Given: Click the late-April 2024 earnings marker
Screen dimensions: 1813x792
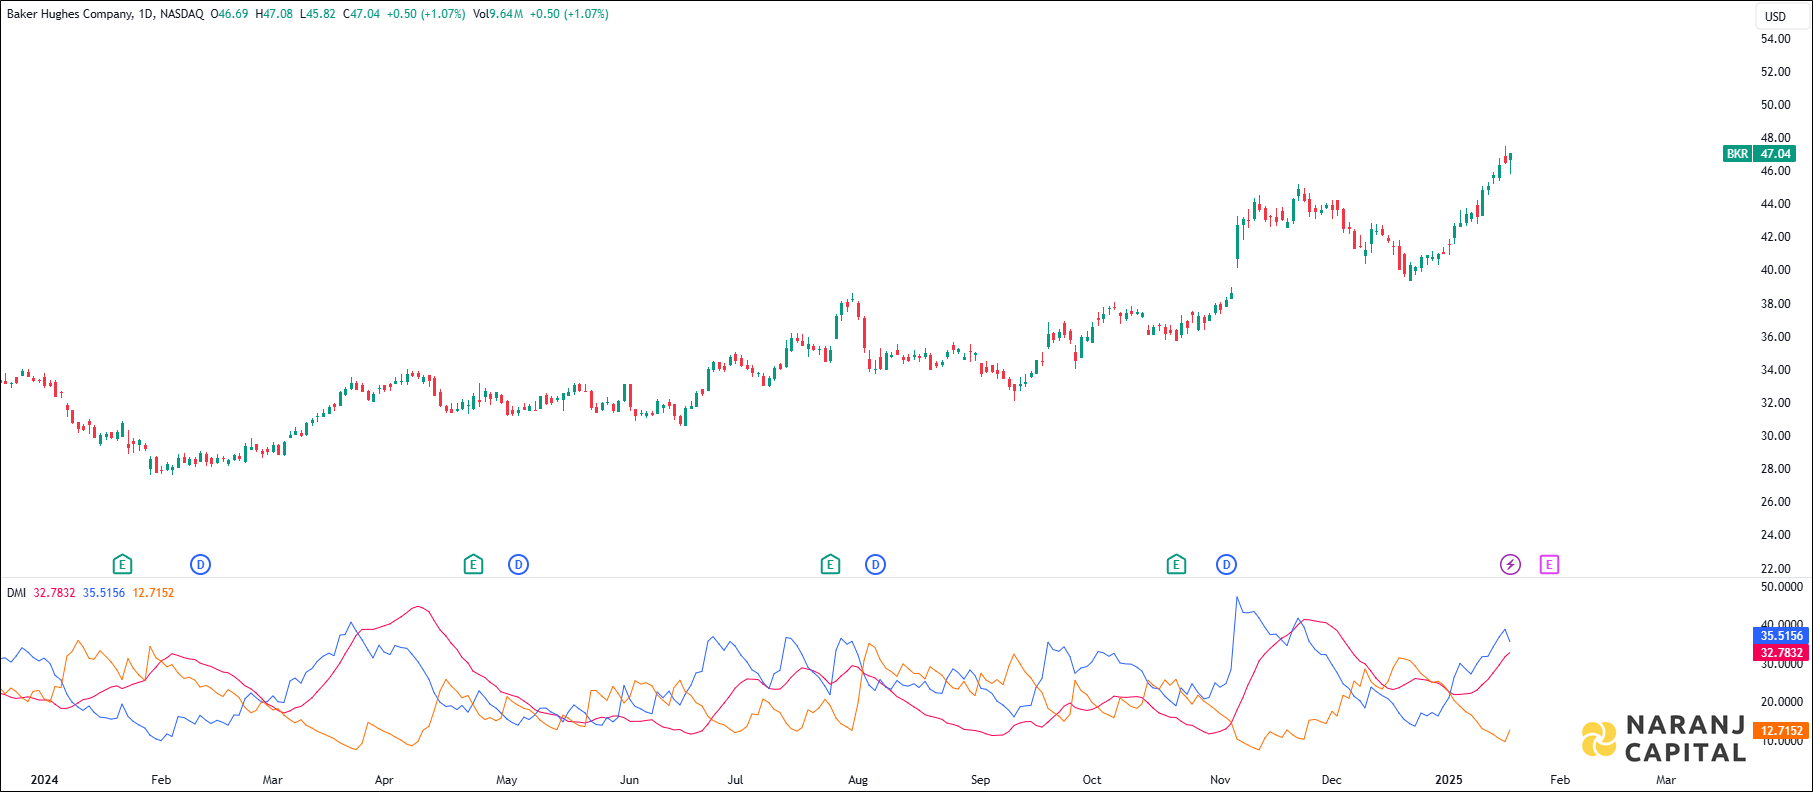Looking at the screenshot, I should point(473,565).
